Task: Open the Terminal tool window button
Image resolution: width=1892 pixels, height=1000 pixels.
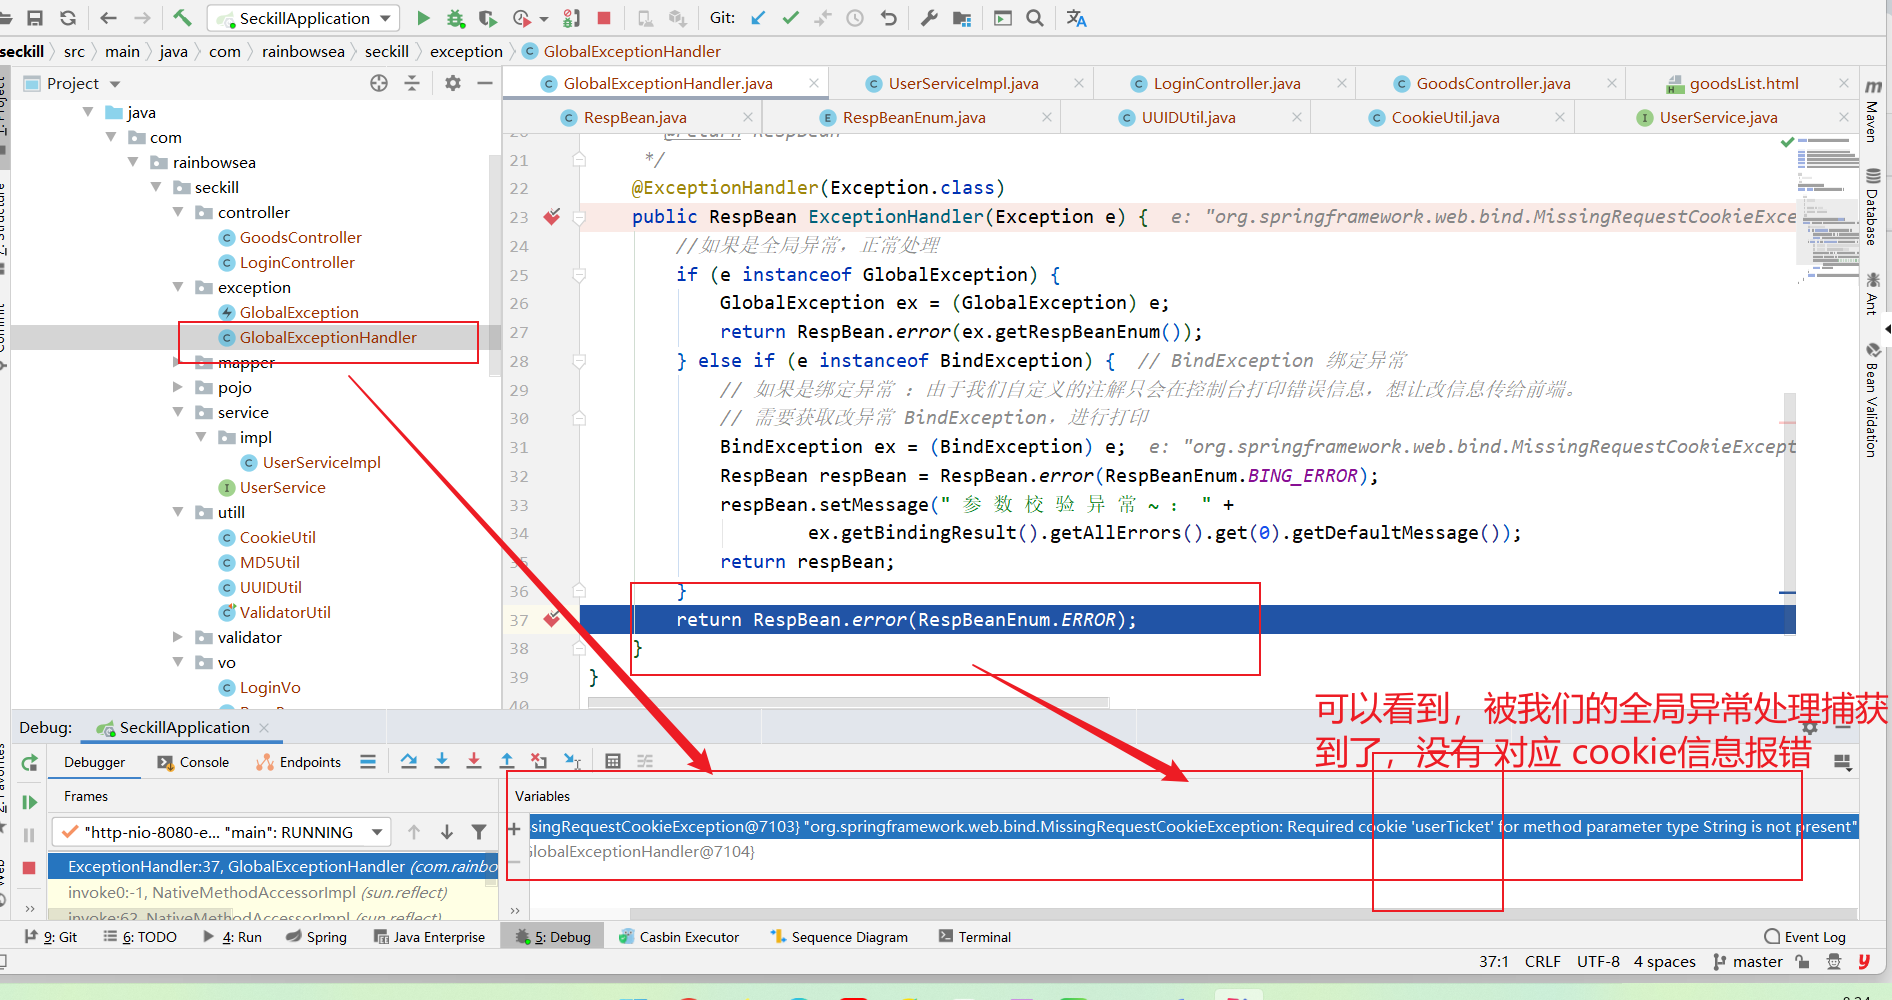Action: pyautogui.click(x=975, y=937)
